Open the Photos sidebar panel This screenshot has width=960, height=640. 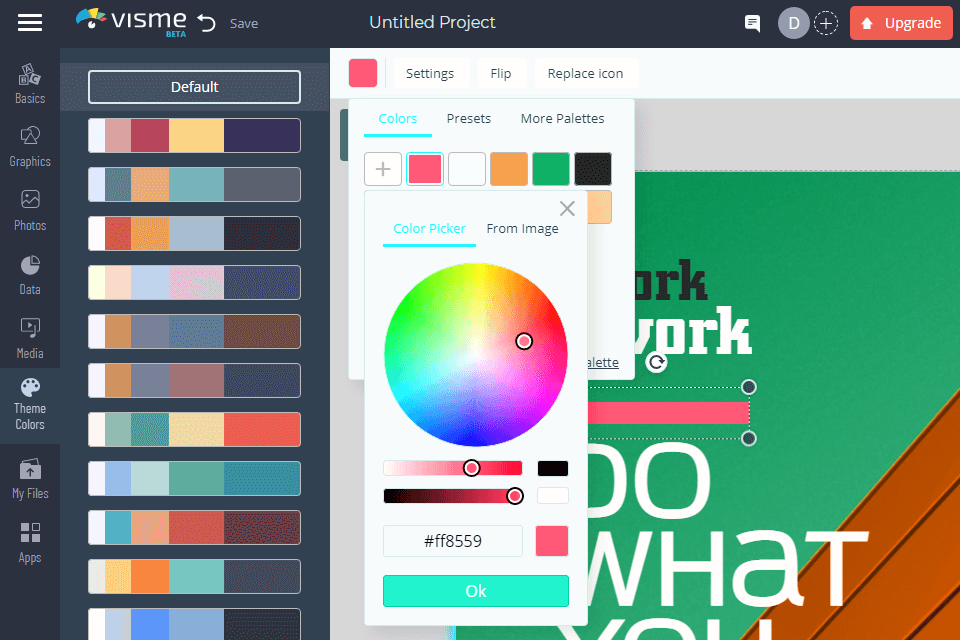coord(30,210)
